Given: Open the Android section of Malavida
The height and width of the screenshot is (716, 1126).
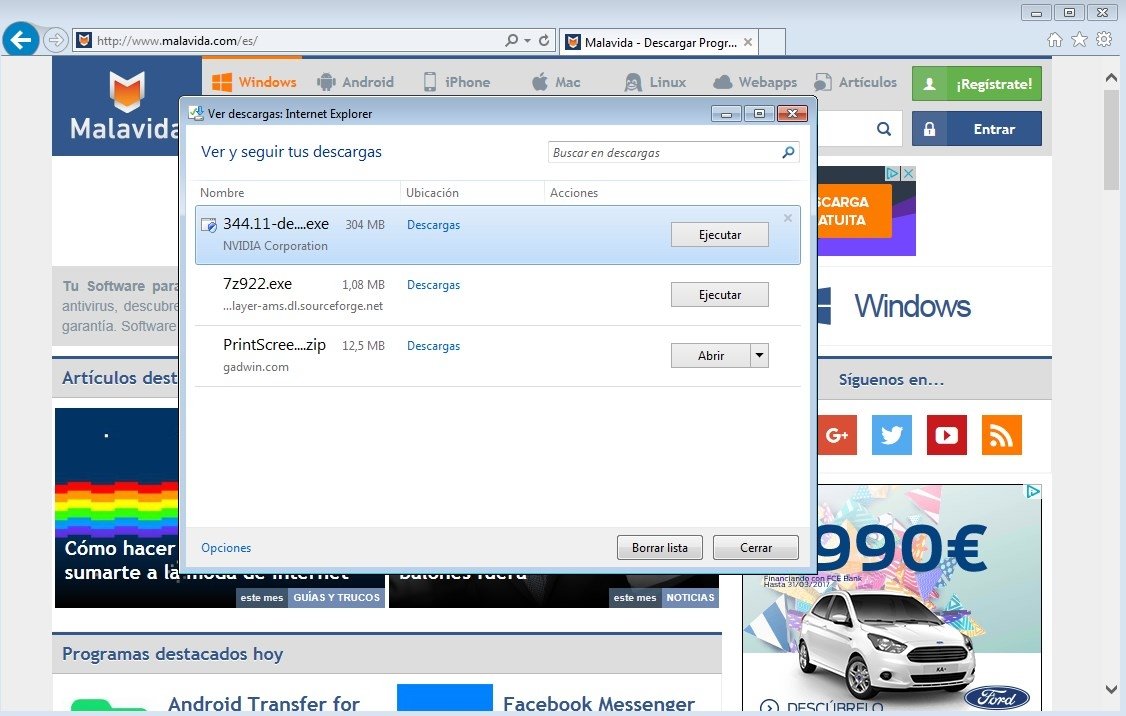Looking at the screenshot, I should point(355,82).
